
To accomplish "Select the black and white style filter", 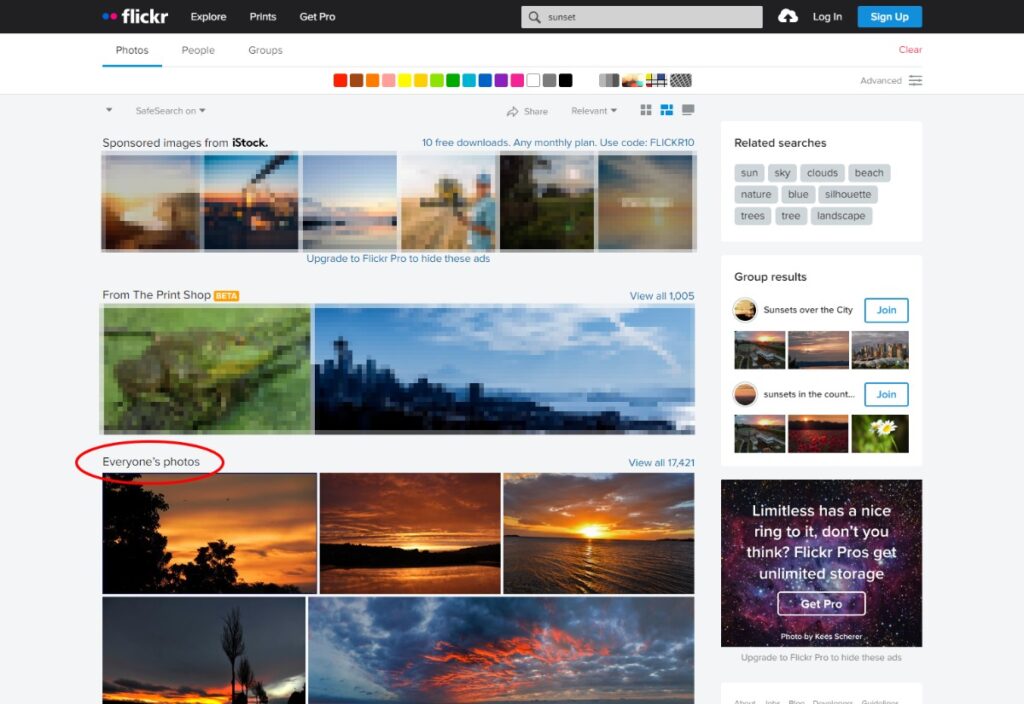I will coord(608,80).
